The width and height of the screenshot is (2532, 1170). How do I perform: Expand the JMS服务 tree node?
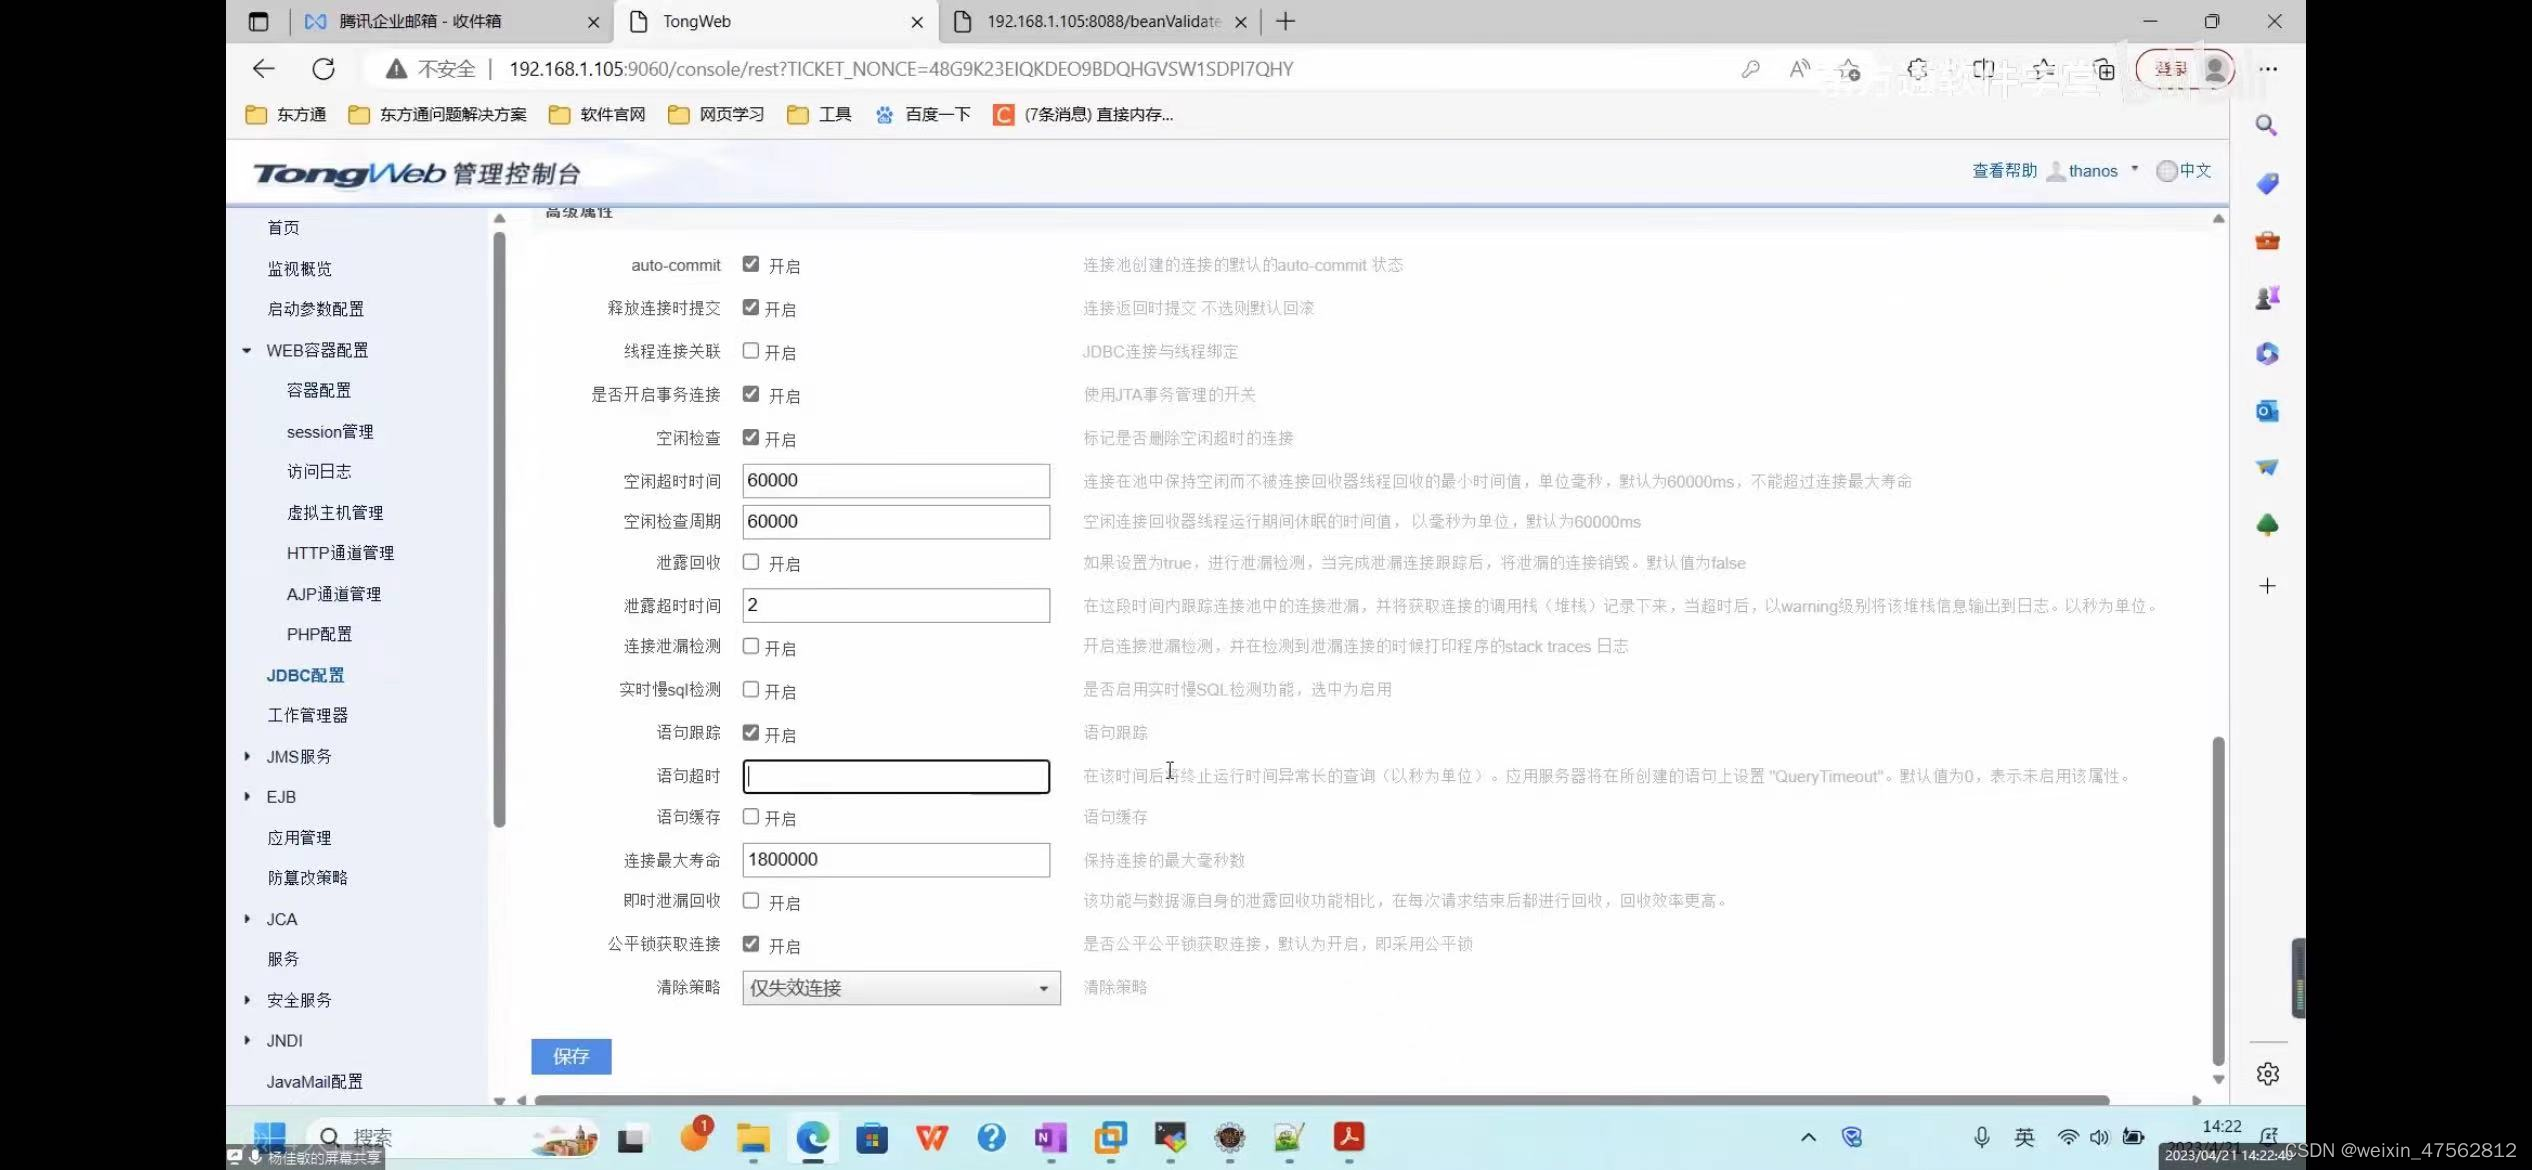pos(247,756)
